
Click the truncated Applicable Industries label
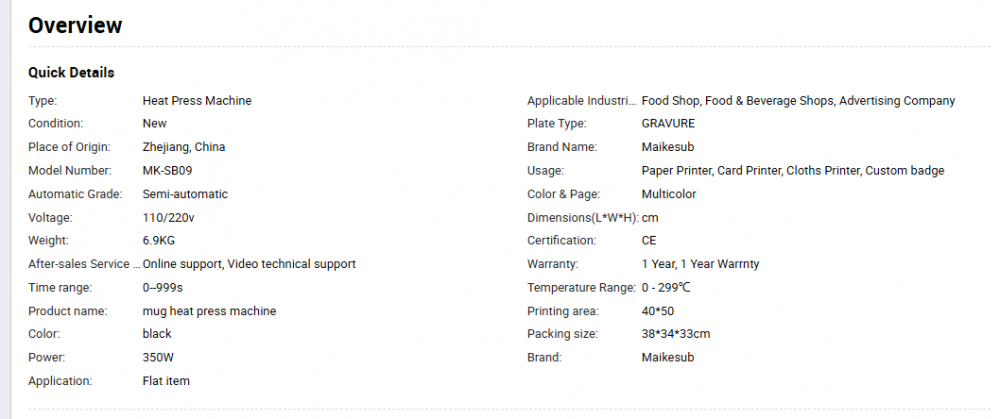[x=581, y=101]
